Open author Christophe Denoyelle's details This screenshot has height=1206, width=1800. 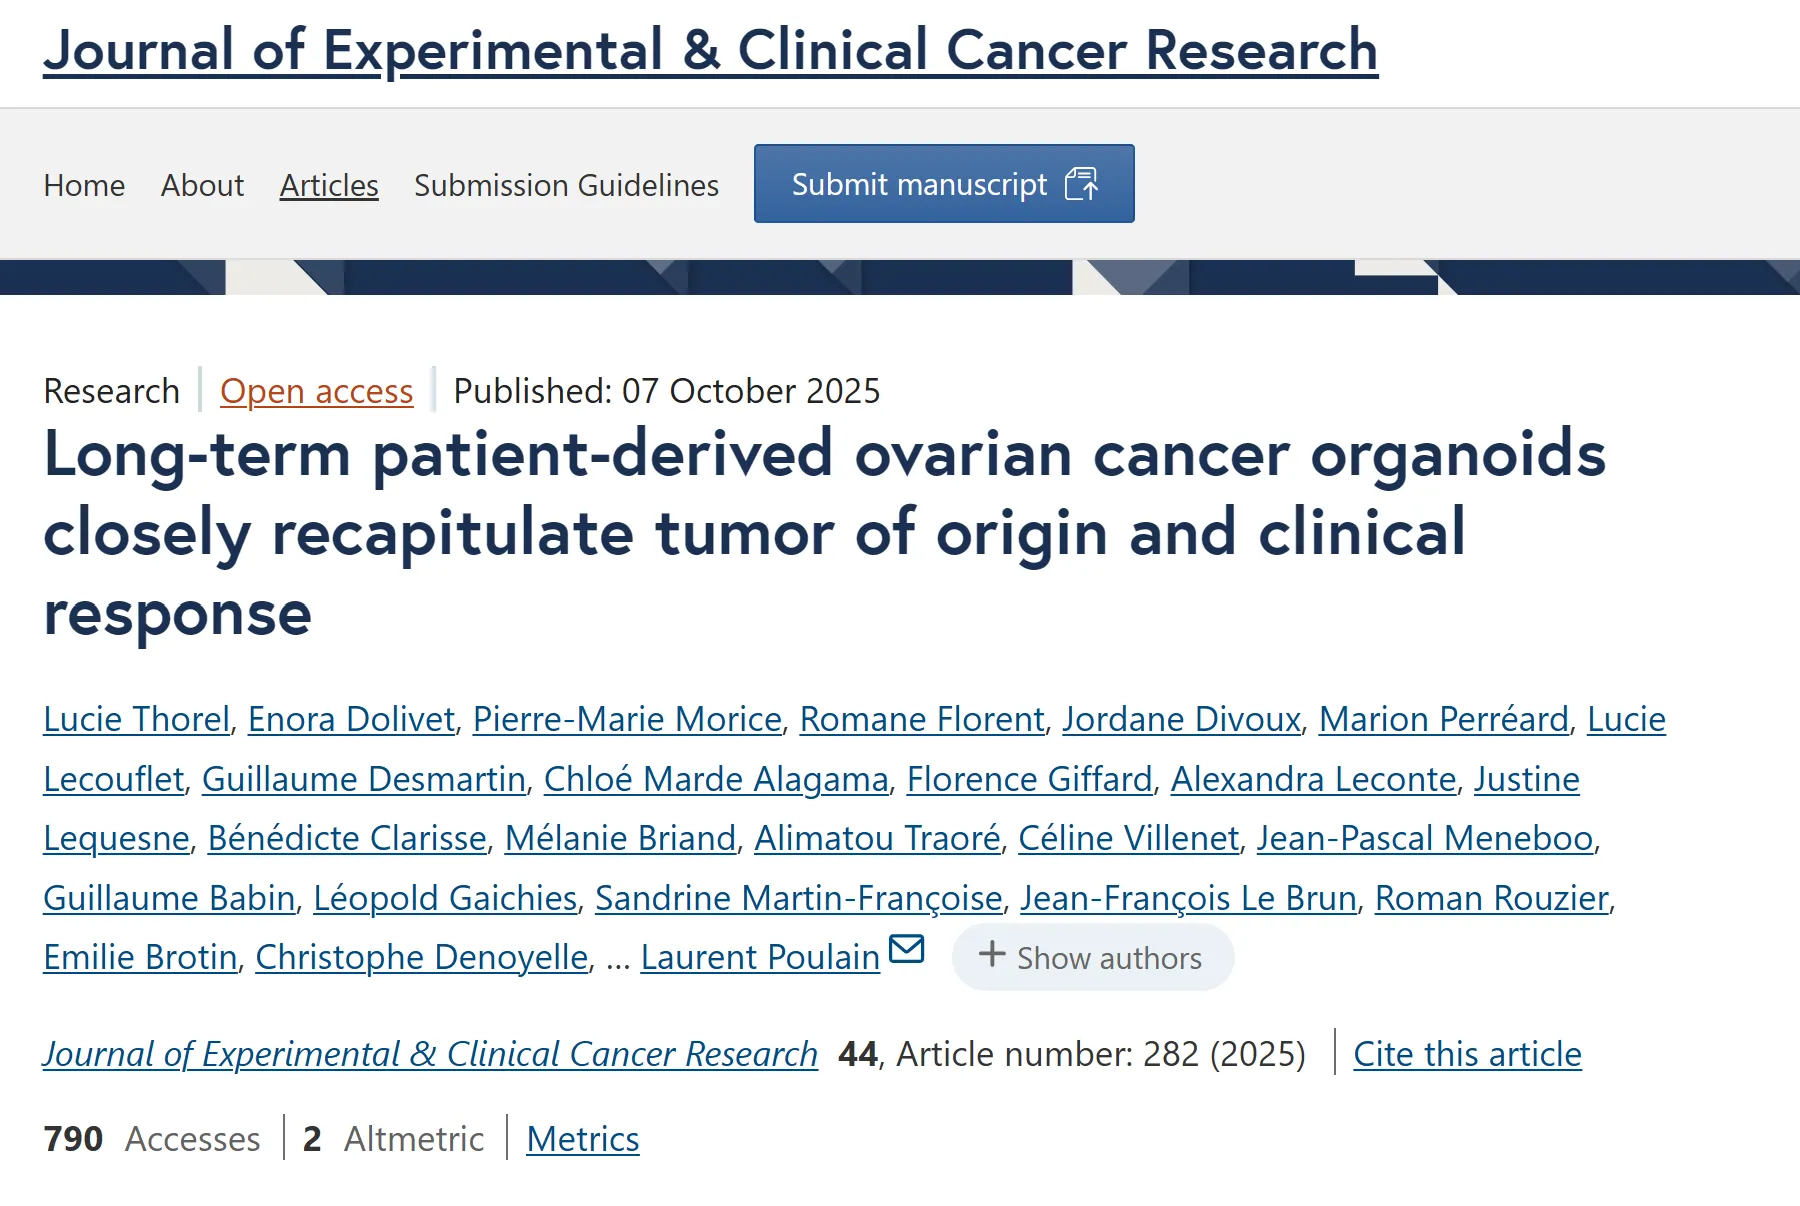point(421,957)
